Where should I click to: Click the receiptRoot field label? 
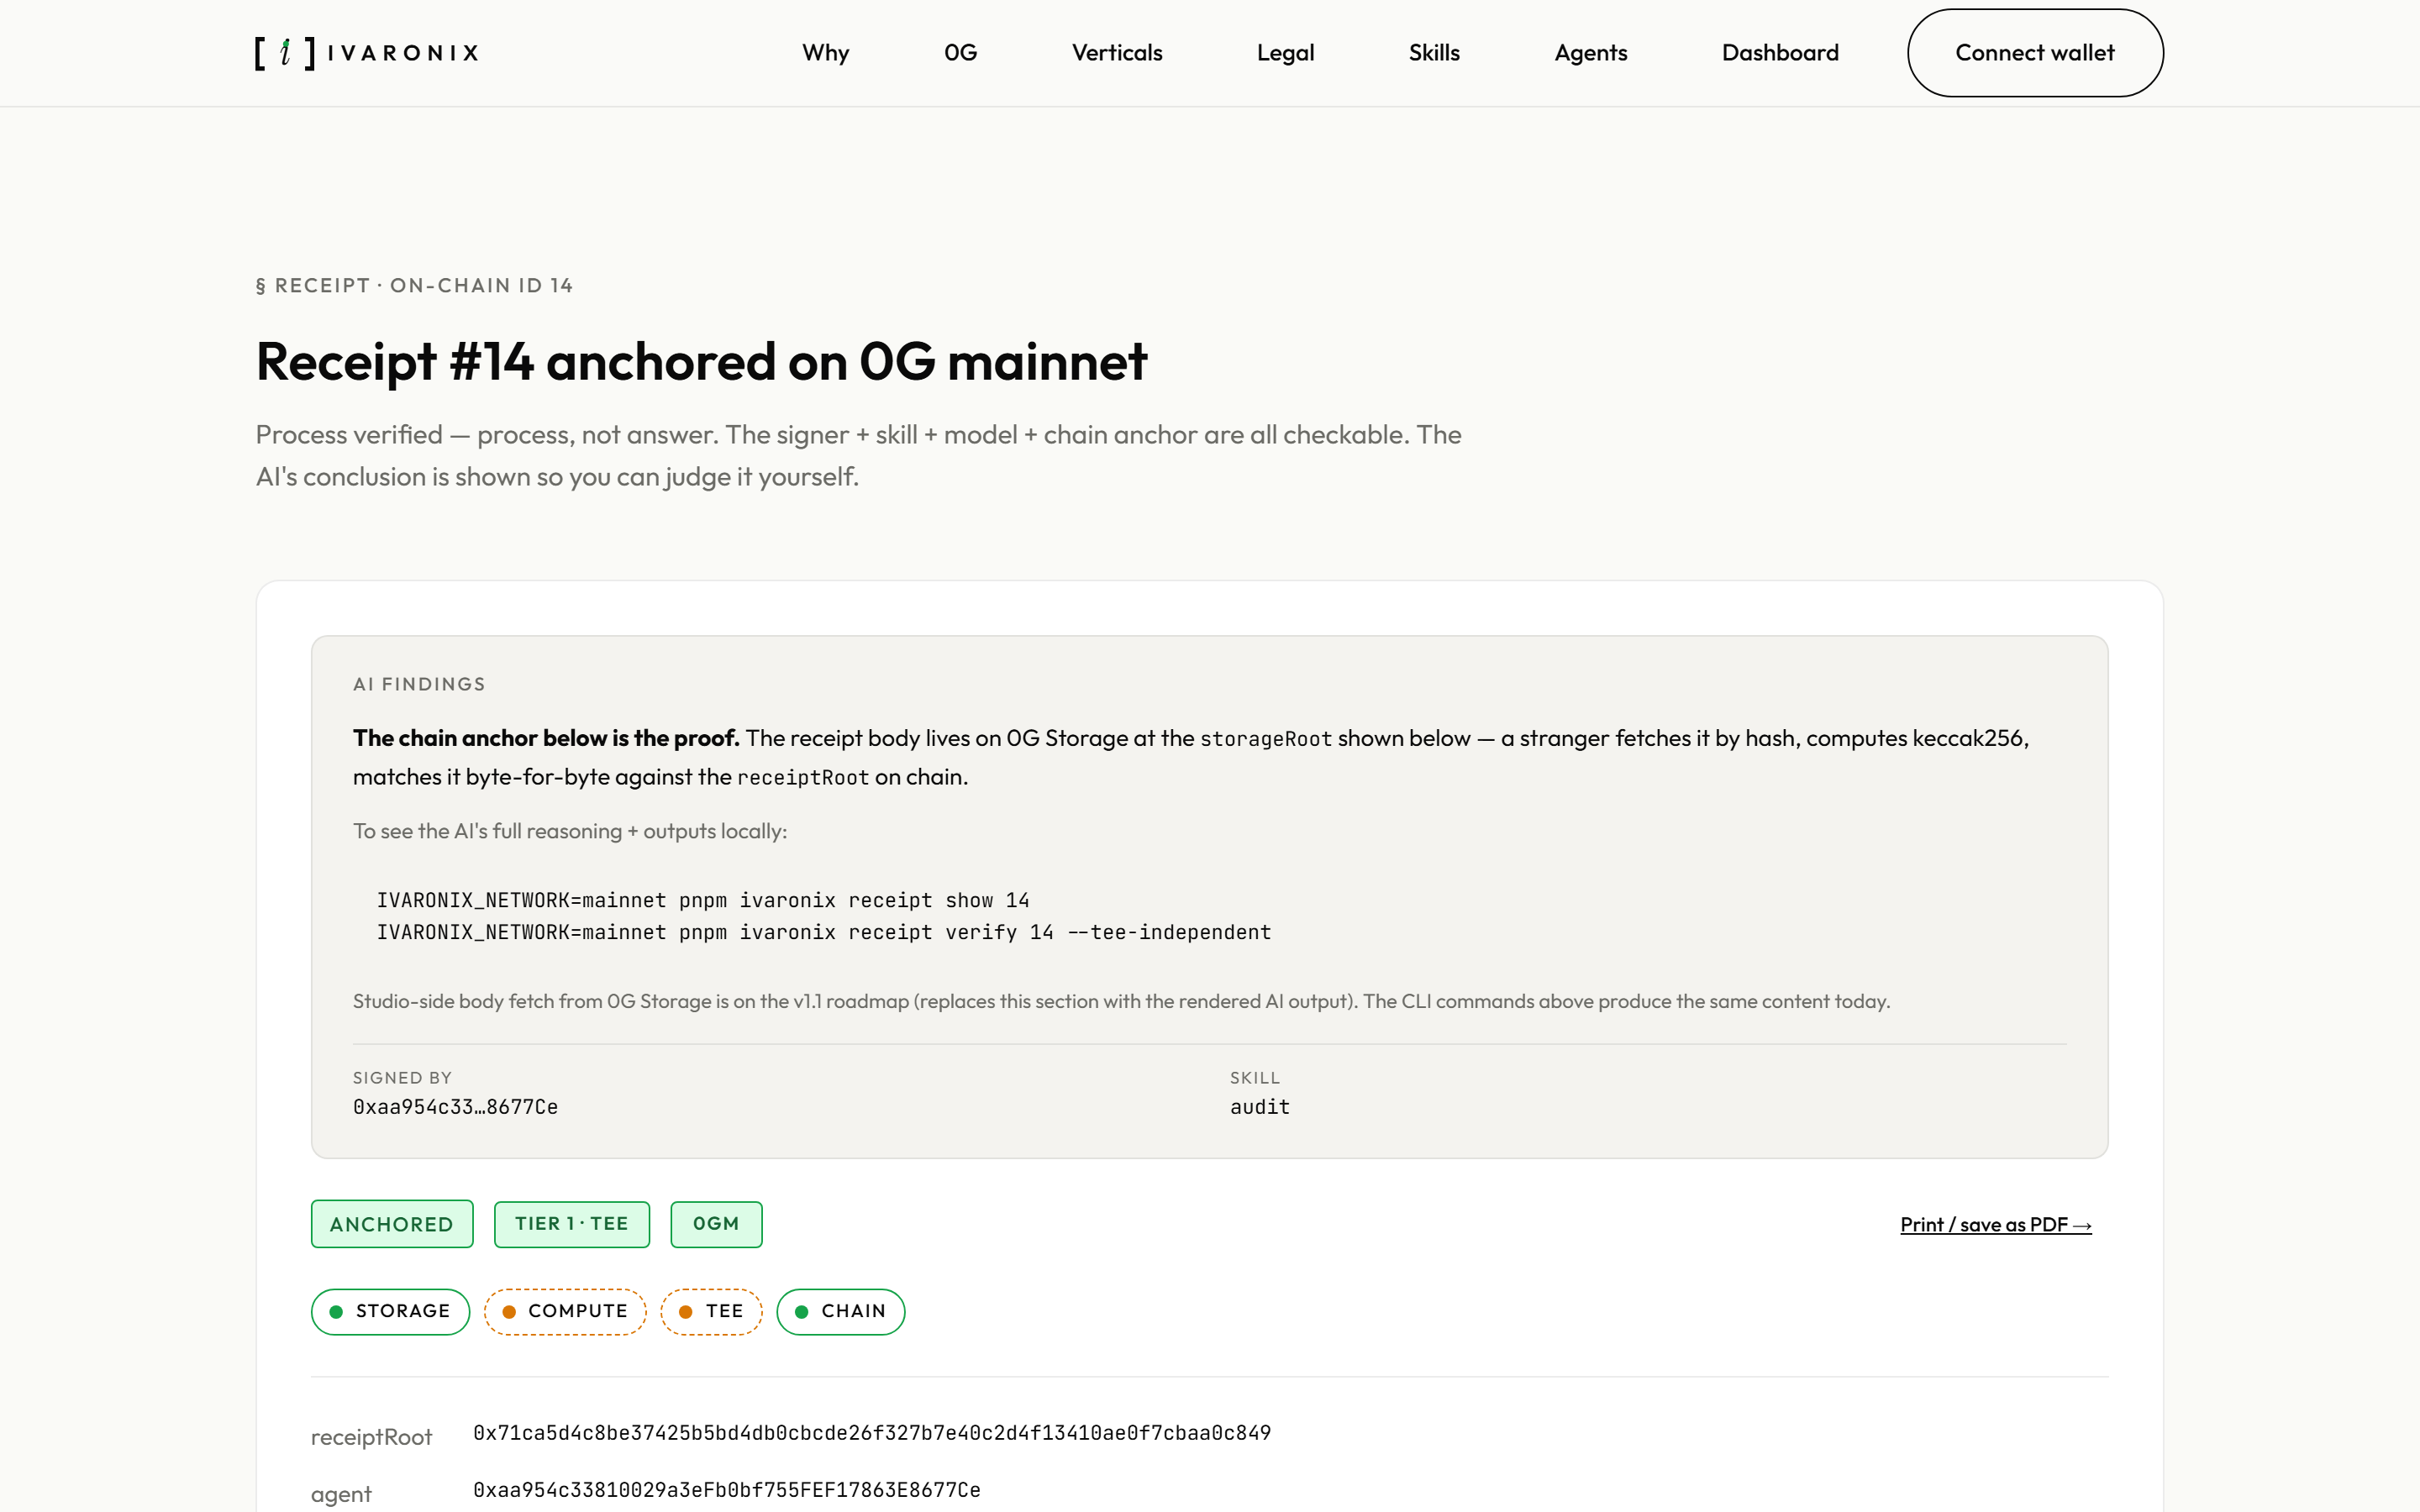(x=371, y=1437)
